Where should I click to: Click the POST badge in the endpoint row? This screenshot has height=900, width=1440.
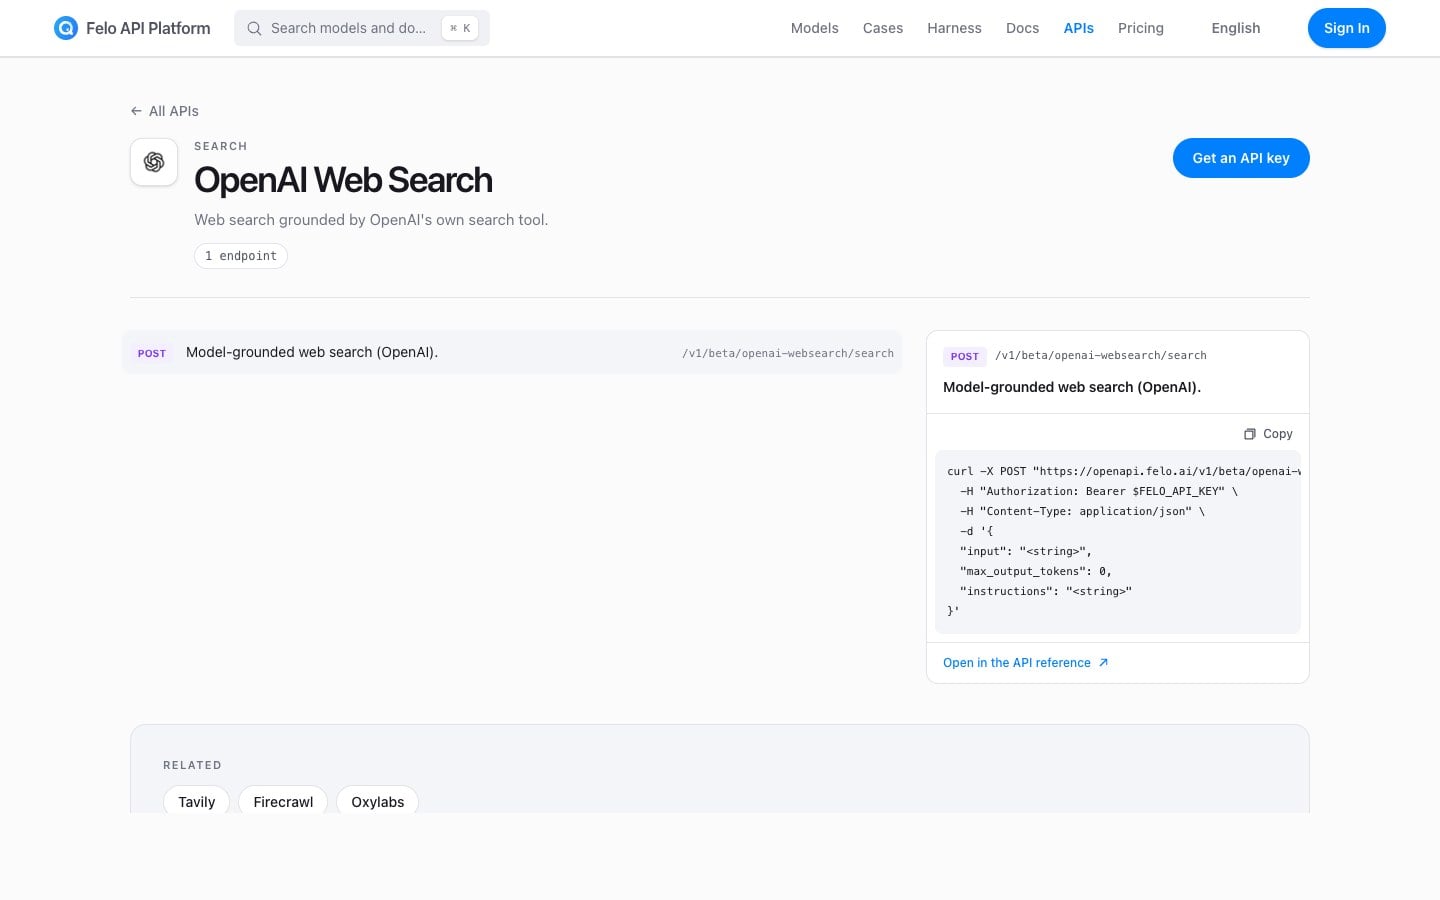[152, 353]
